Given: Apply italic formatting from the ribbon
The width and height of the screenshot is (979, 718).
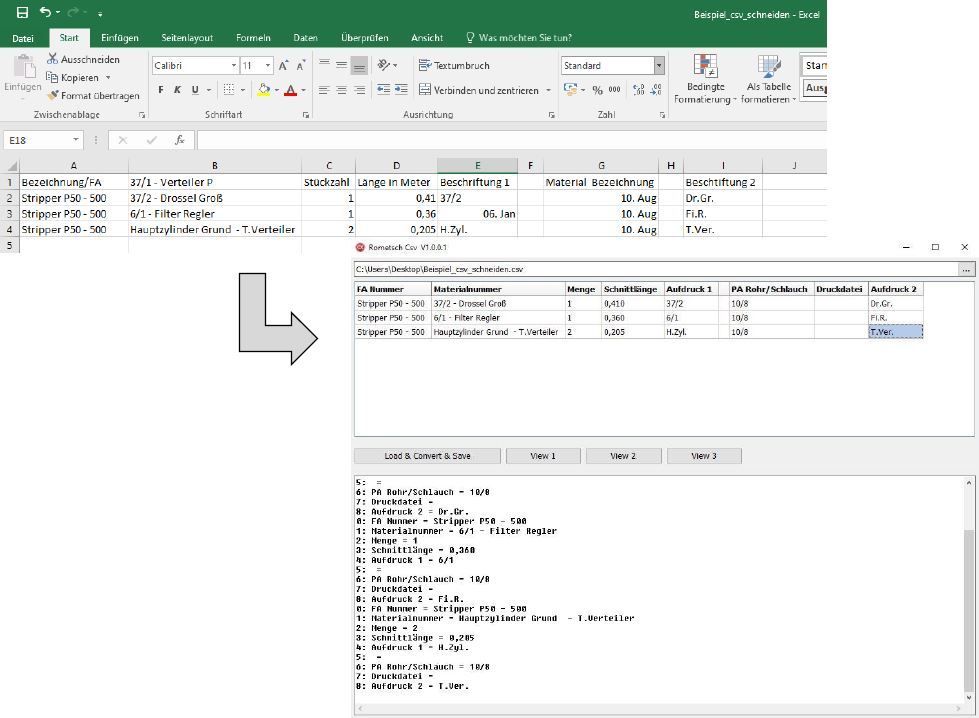Looking at the screenshot, I should pyautogui.click(x=177, y=90).
